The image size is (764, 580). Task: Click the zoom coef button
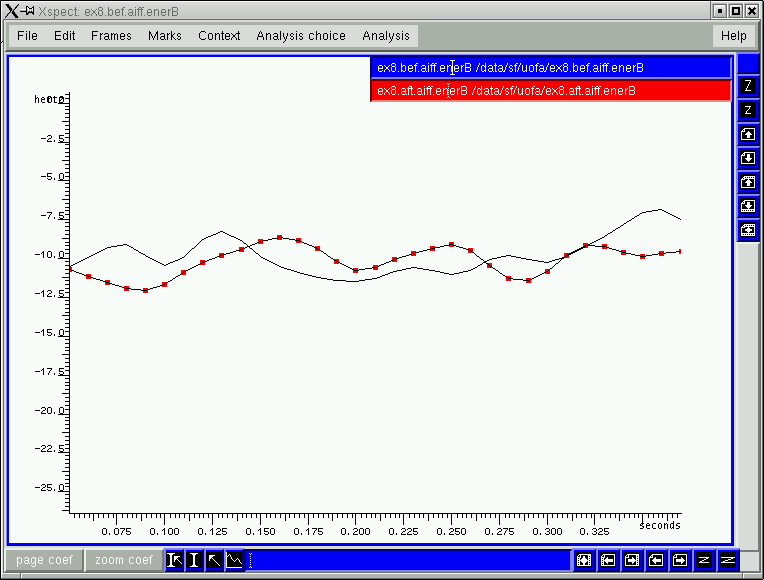click(124, 560)
